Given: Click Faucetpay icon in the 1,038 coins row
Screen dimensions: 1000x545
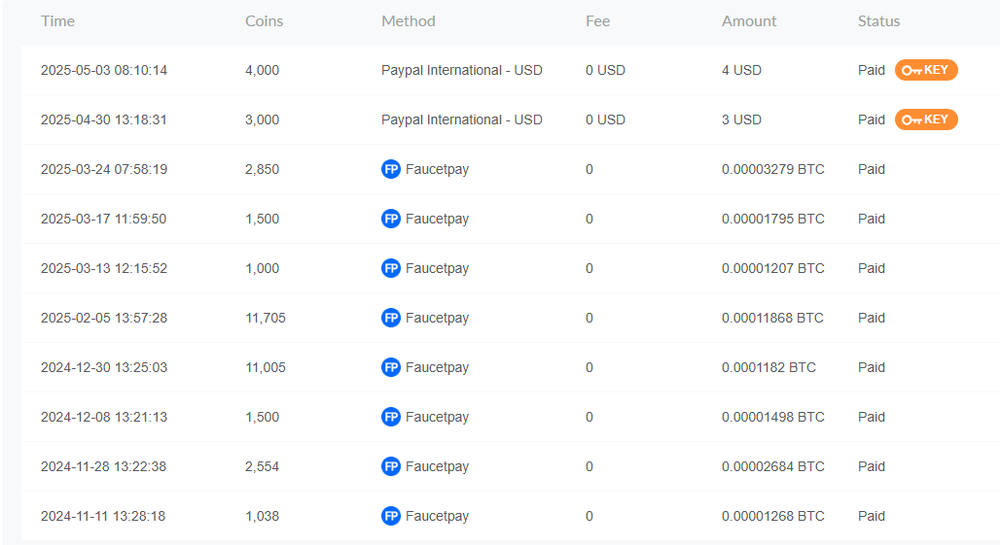Looking at the screenshot, I should [391, 516].
